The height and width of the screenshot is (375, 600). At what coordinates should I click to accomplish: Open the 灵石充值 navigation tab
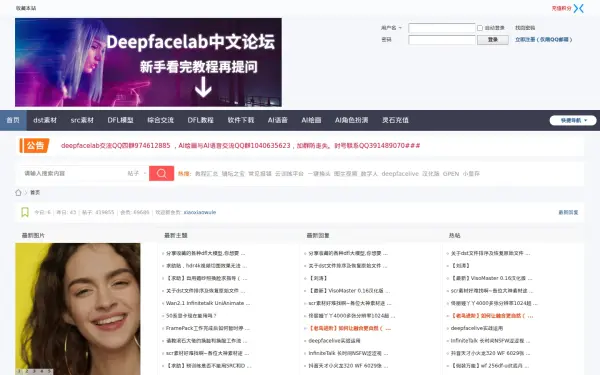click(395, 120)
